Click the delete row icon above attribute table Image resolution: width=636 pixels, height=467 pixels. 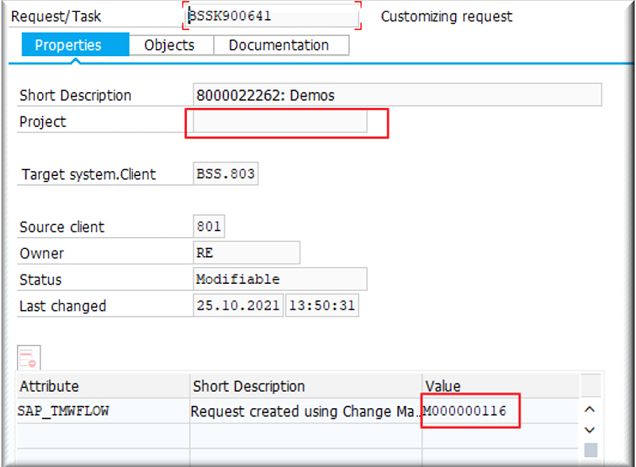point(29,357)
